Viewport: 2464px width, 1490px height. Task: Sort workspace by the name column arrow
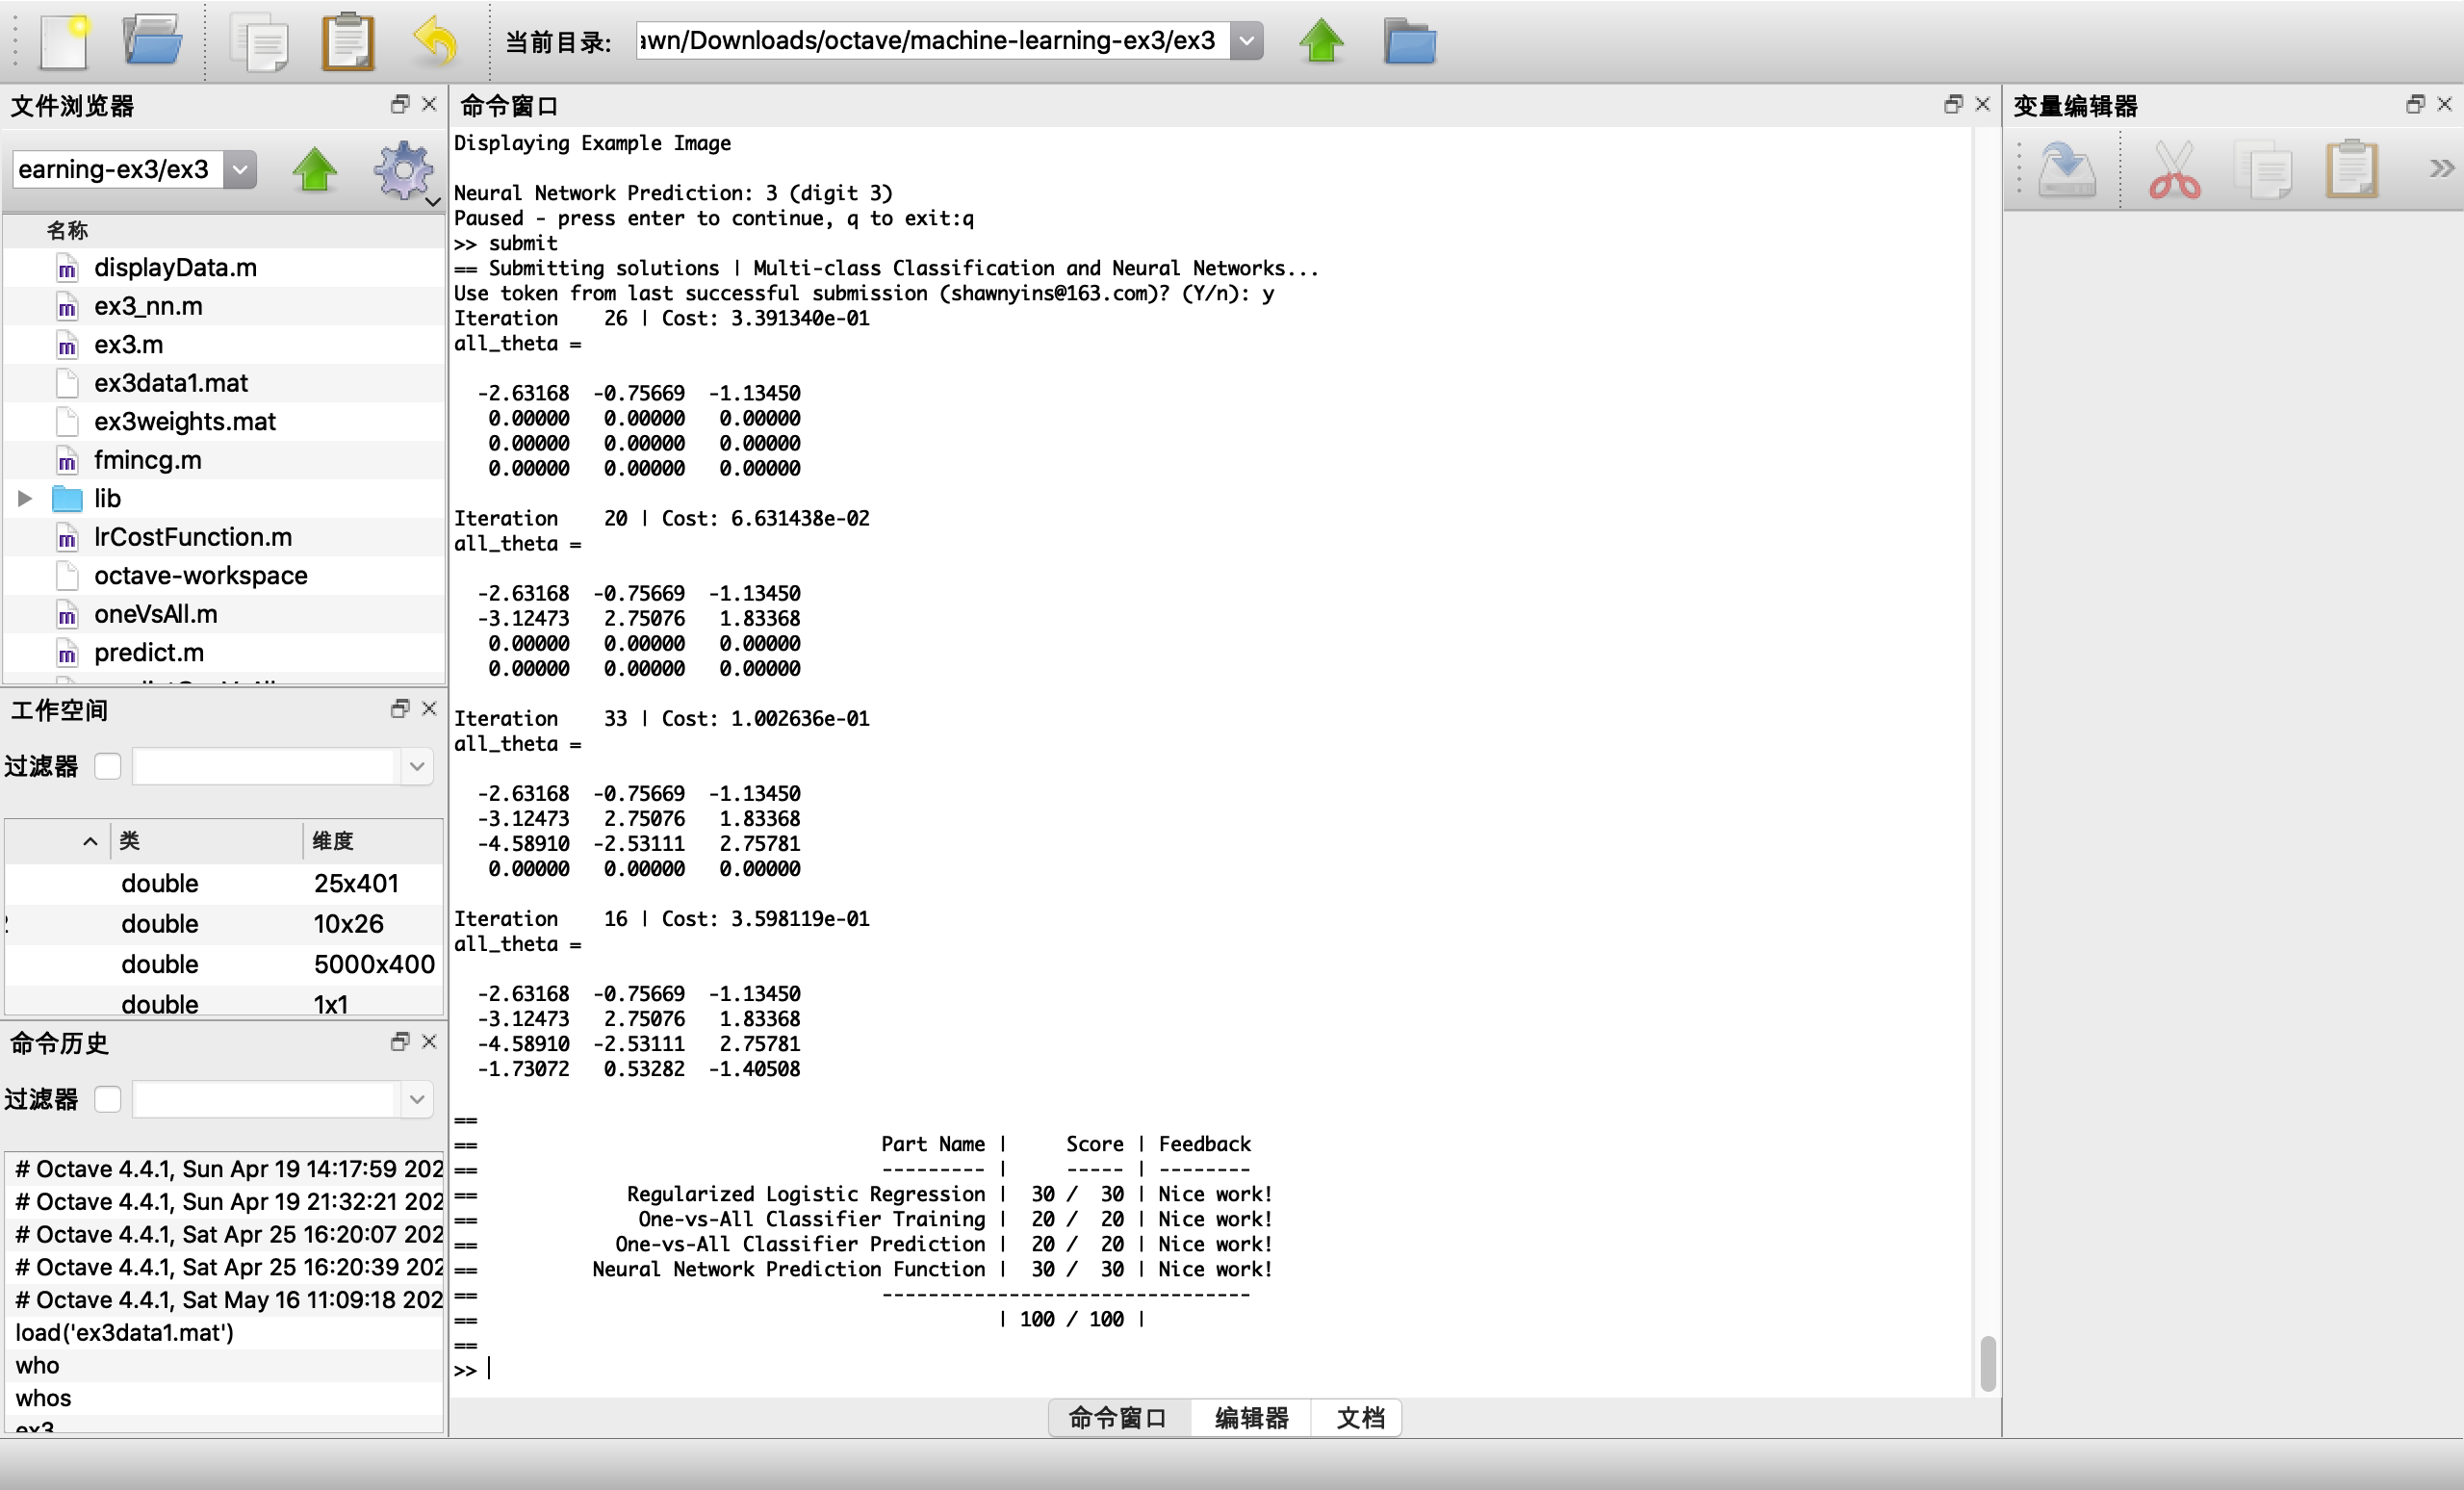pyautogui.click(x=90, y=841)
